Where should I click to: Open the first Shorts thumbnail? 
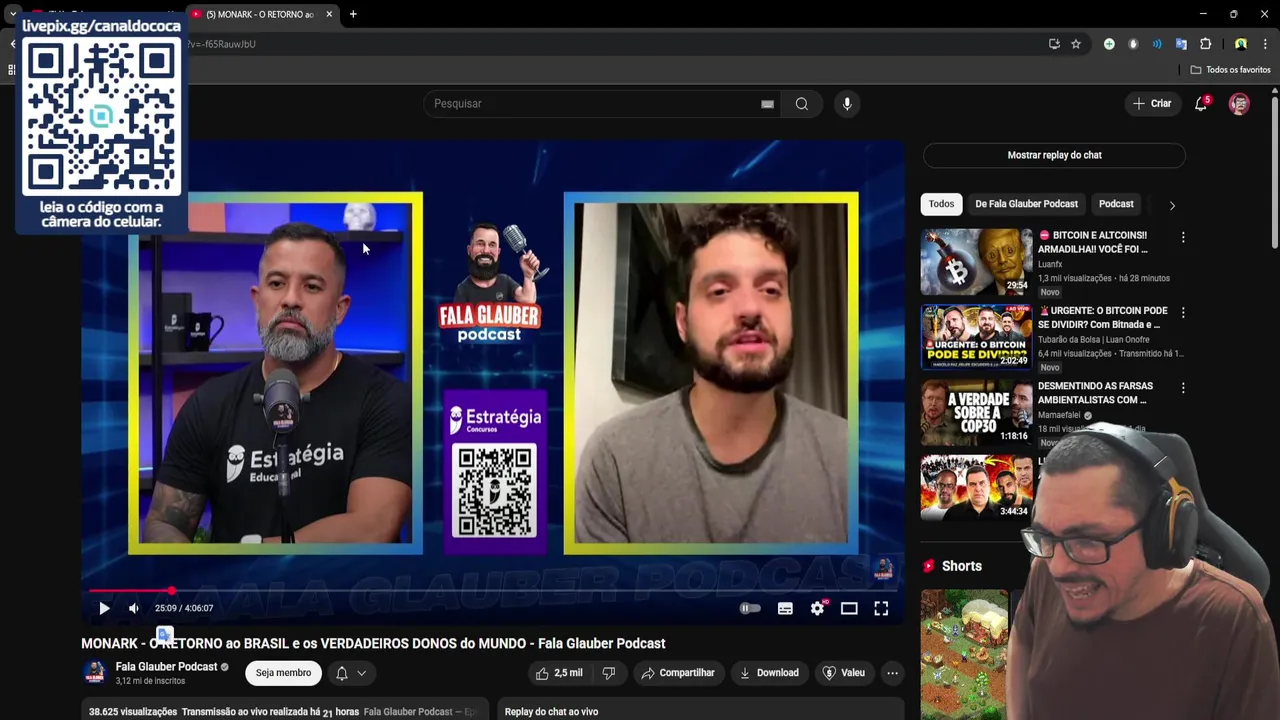(x=964, y=654)
